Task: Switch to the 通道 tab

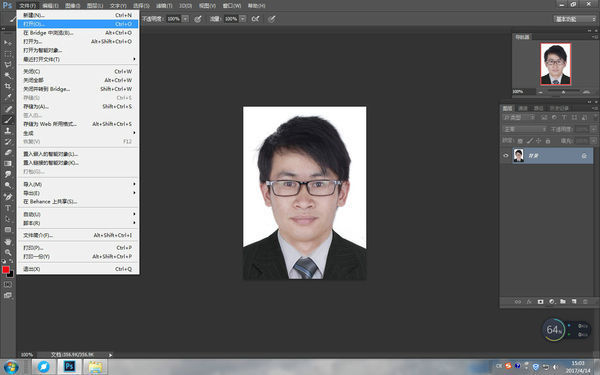Action: tap(523, 108)
